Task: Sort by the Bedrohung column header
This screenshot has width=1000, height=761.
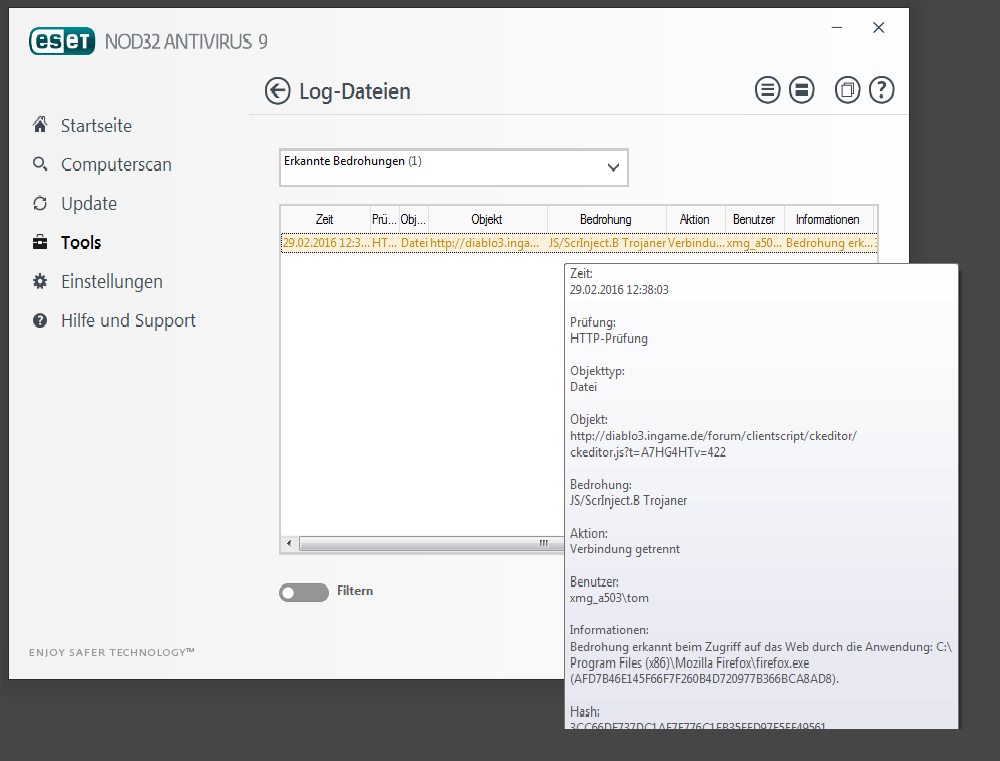Action: click(x=606, y=219)
